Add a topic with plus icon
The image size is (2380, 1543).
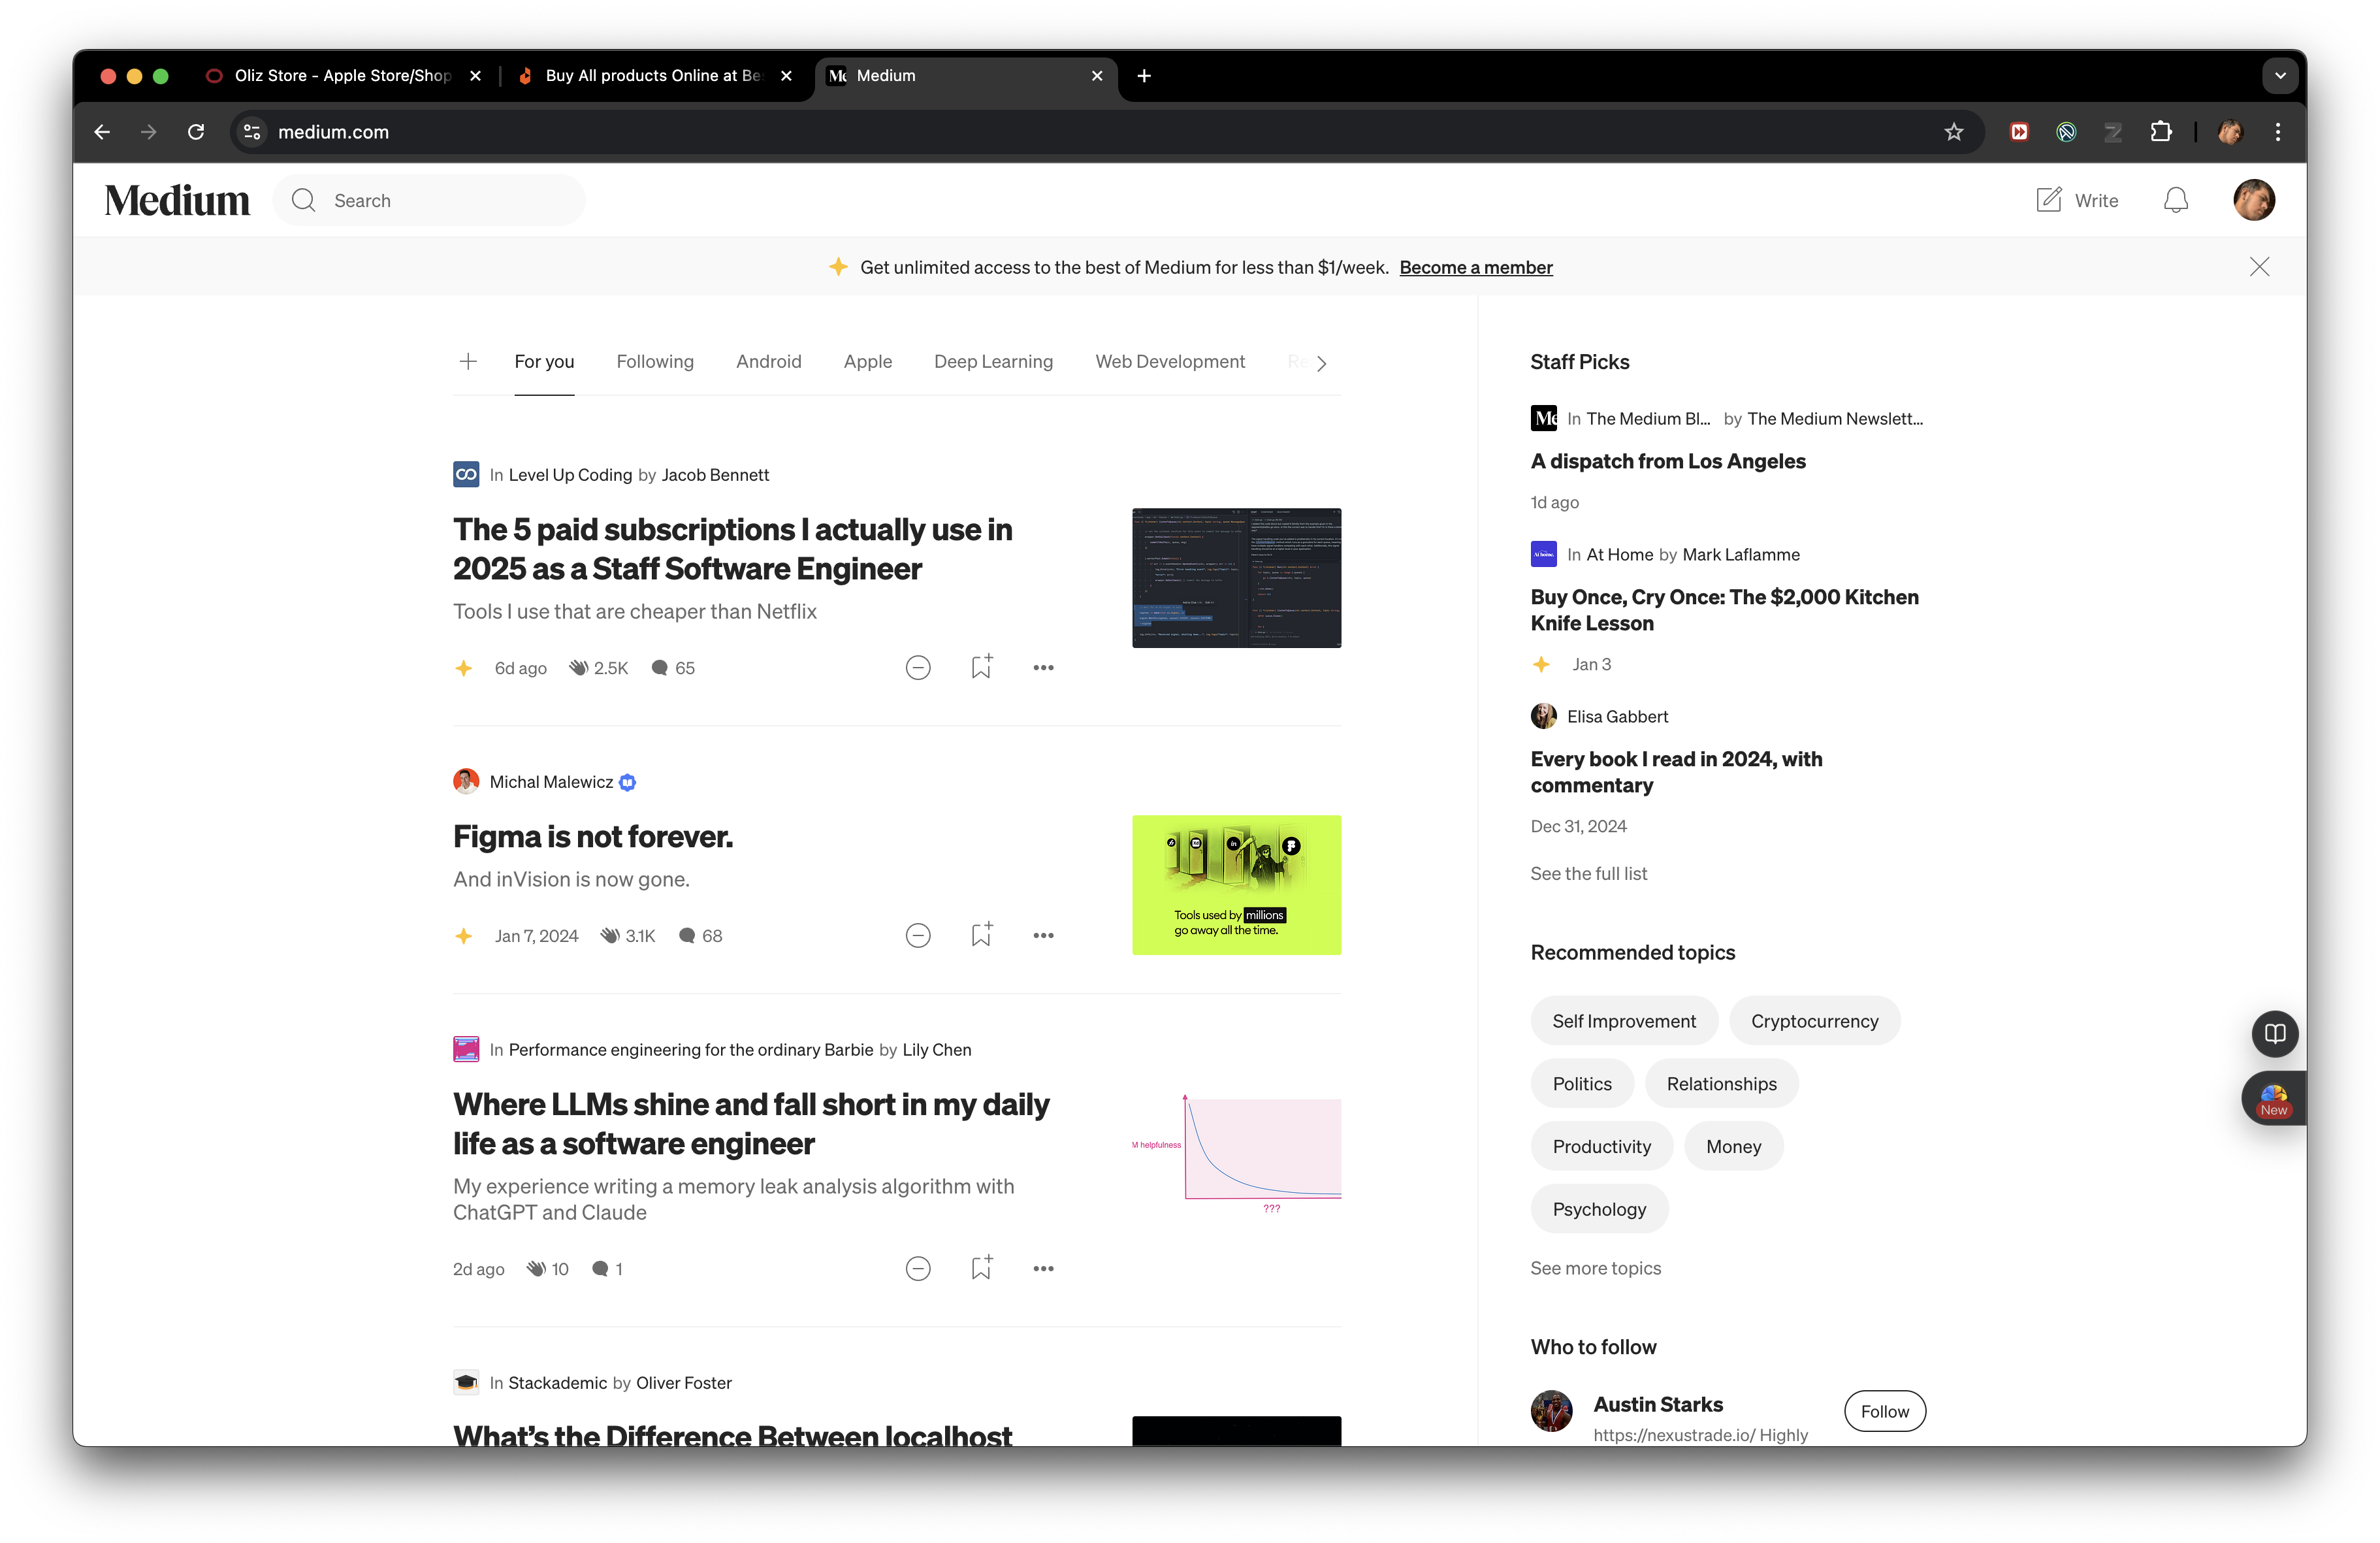(468, 361)
